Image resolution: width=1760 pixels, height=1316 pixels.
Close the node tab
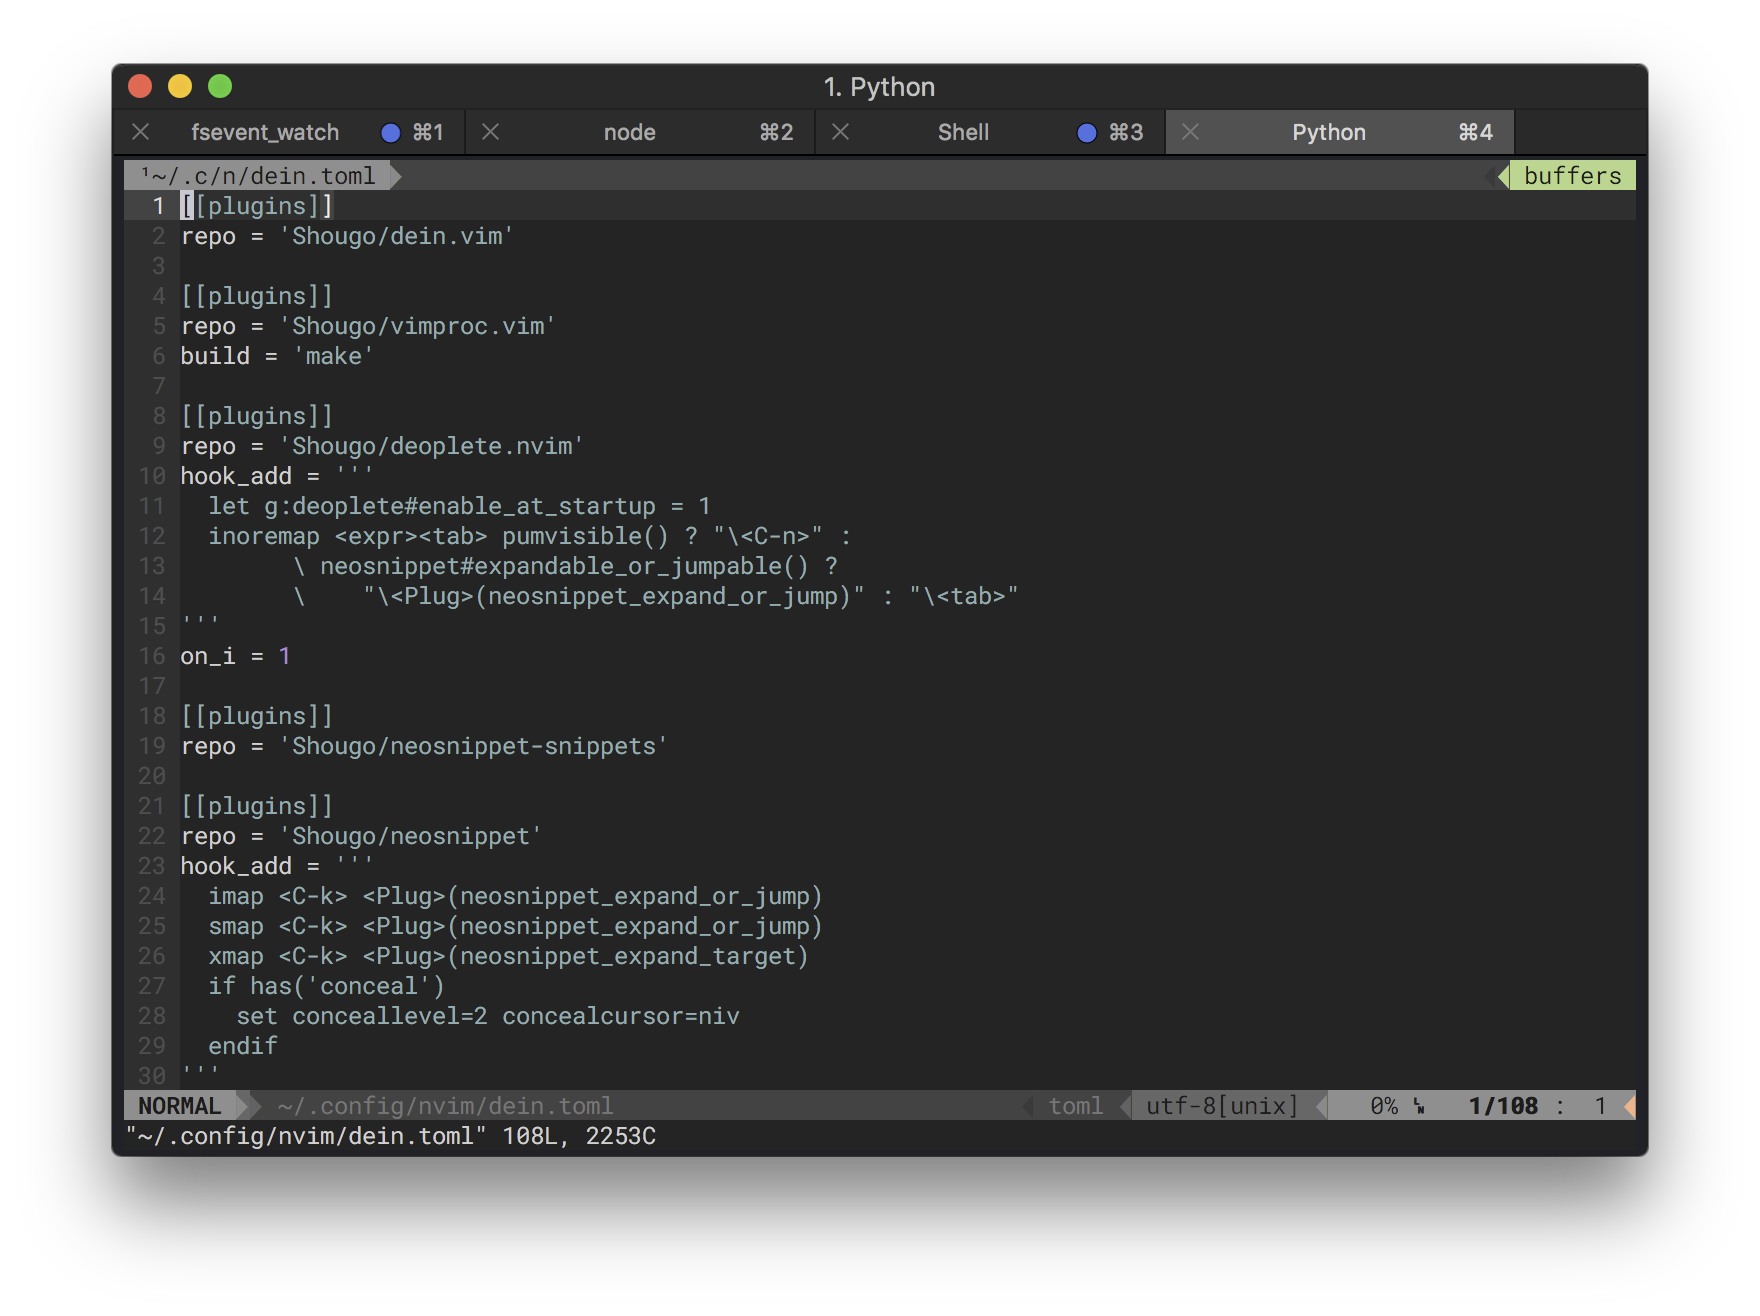[x=490, y=132]
